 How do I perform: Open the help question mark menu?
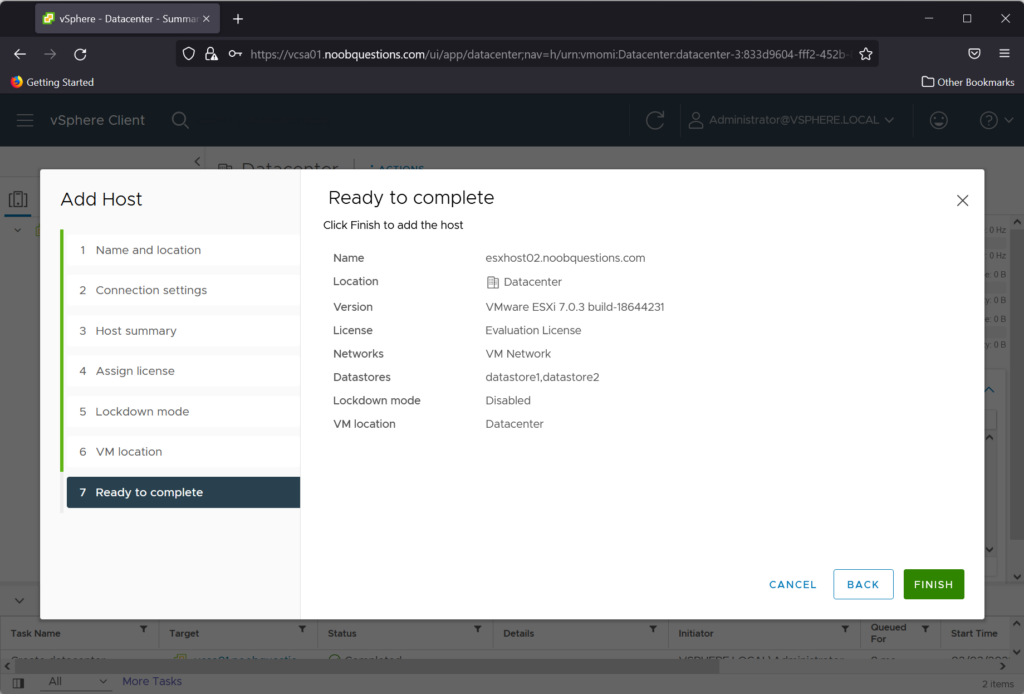[x=996, y=120]
